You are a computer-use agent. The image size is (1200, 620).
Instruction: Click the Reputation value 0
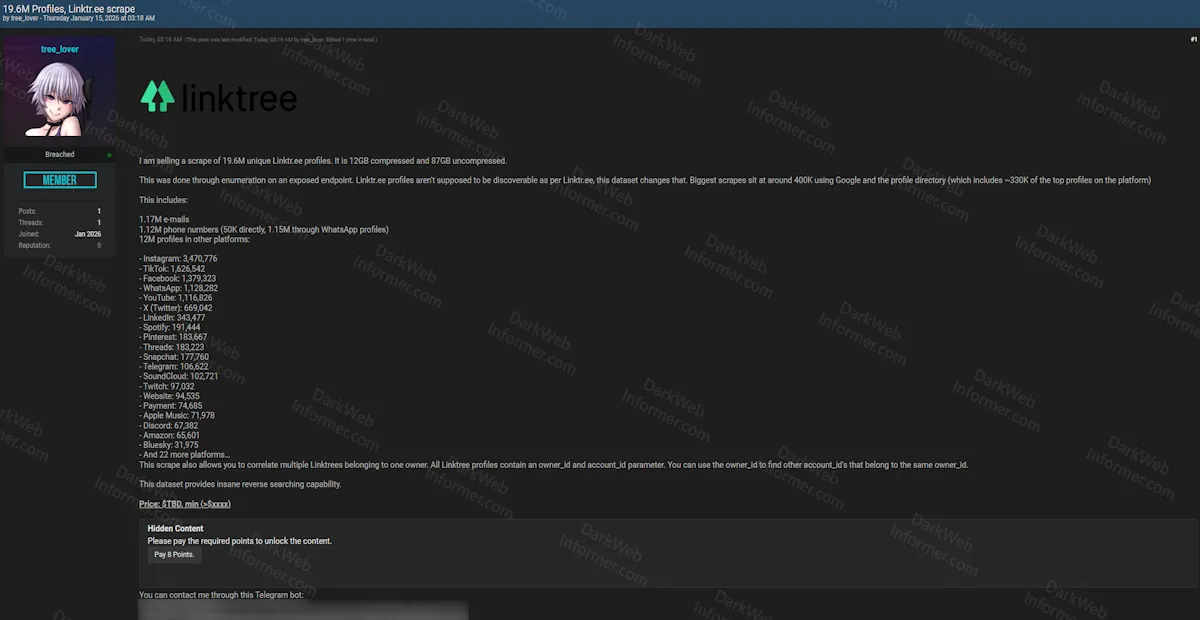98,245
